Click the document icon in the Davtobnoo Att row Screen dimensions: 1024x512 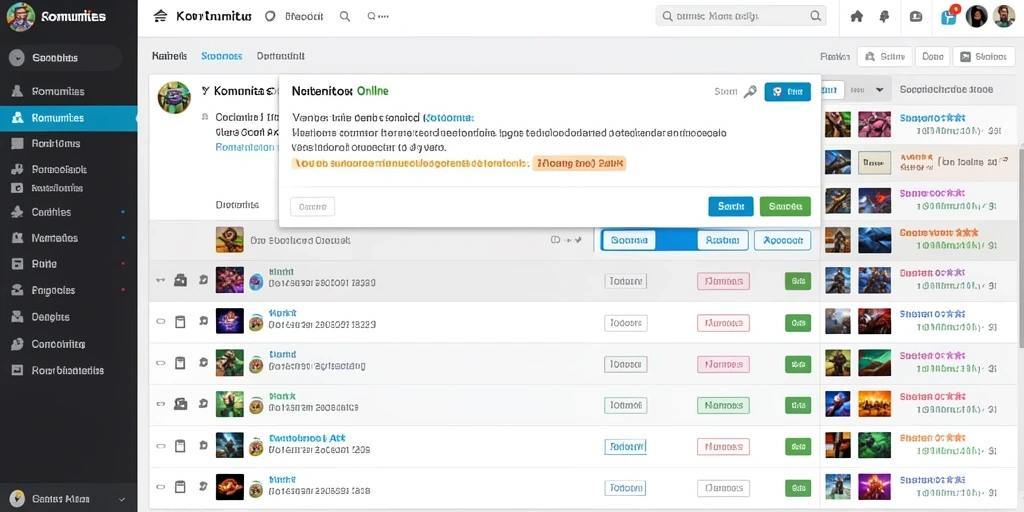point(180,446)
